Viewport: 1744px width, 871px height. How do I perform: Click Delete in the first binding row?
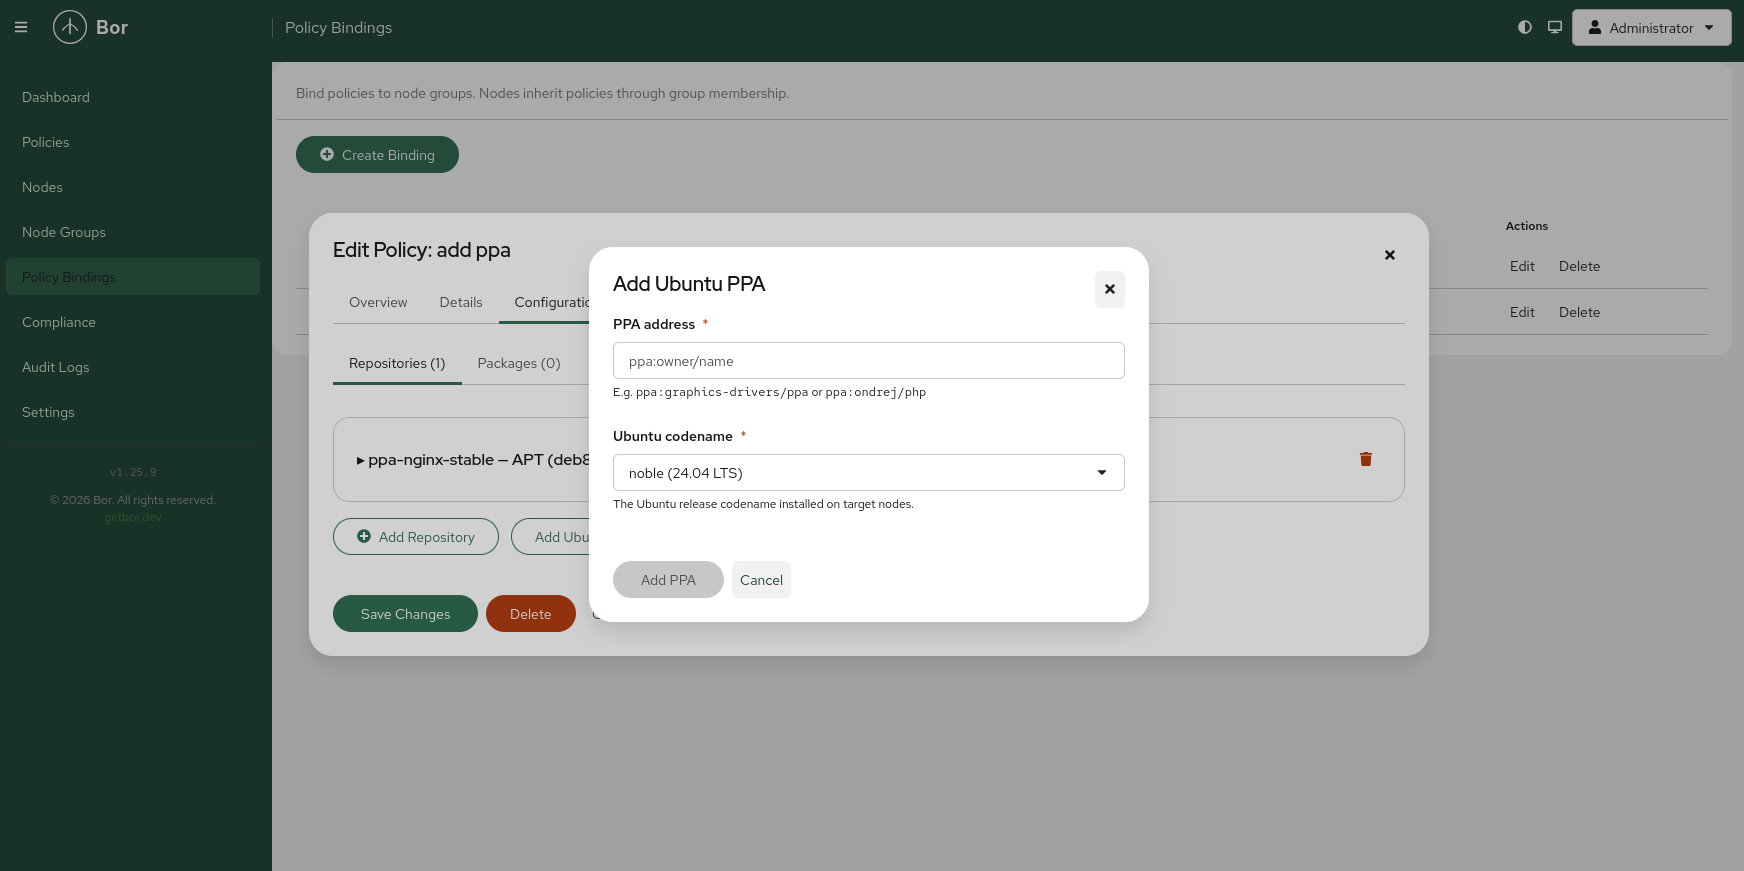[1579, 266]
